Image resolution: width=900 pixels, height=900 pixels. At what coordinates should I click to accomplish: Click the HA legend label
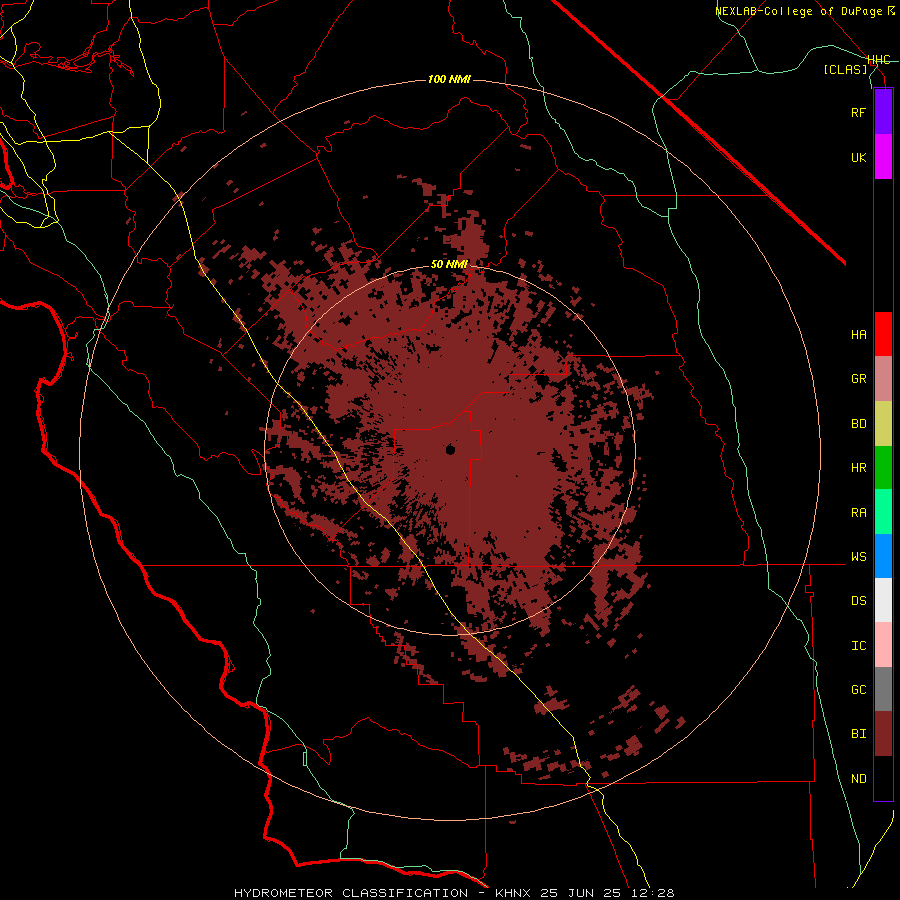pos(858,334)
